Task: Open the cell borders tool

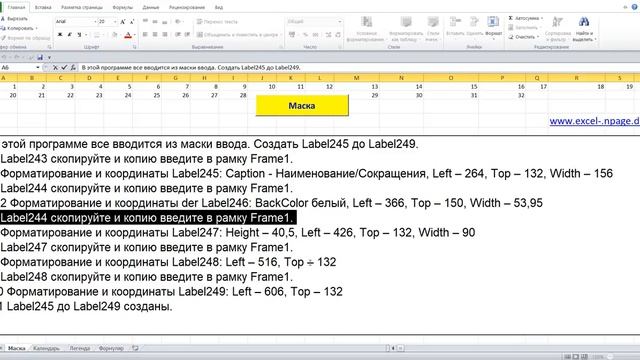Action: (x=97, y=35)
